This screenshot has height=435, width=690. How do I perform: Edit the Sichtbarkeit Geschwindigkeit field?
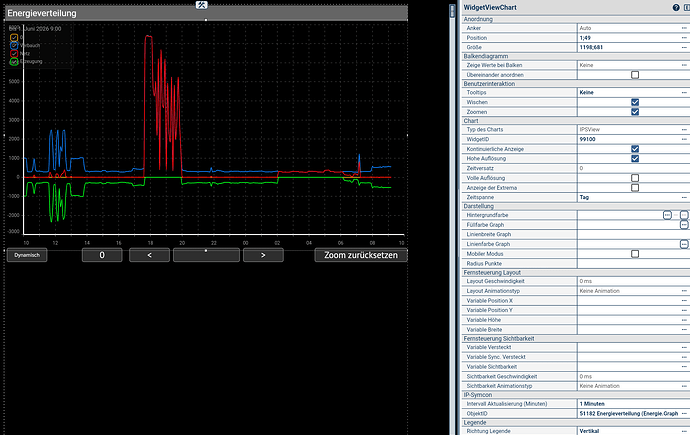[633, 376]
